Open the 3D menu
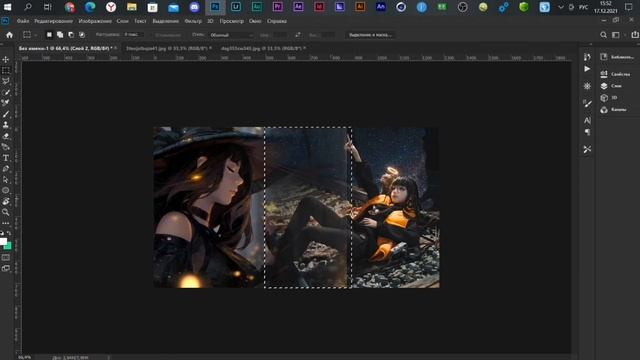Screen dimensions: 640x360 (210, 21)
